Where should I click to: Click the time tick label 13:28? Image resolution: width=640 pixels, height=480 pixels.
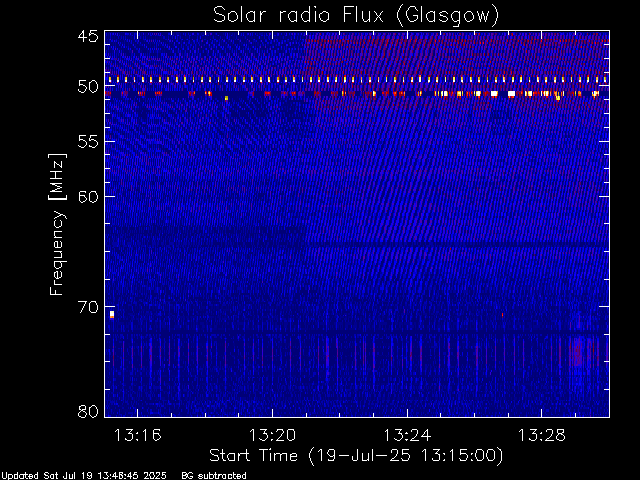pyautogui.click(x=542, y=435)
